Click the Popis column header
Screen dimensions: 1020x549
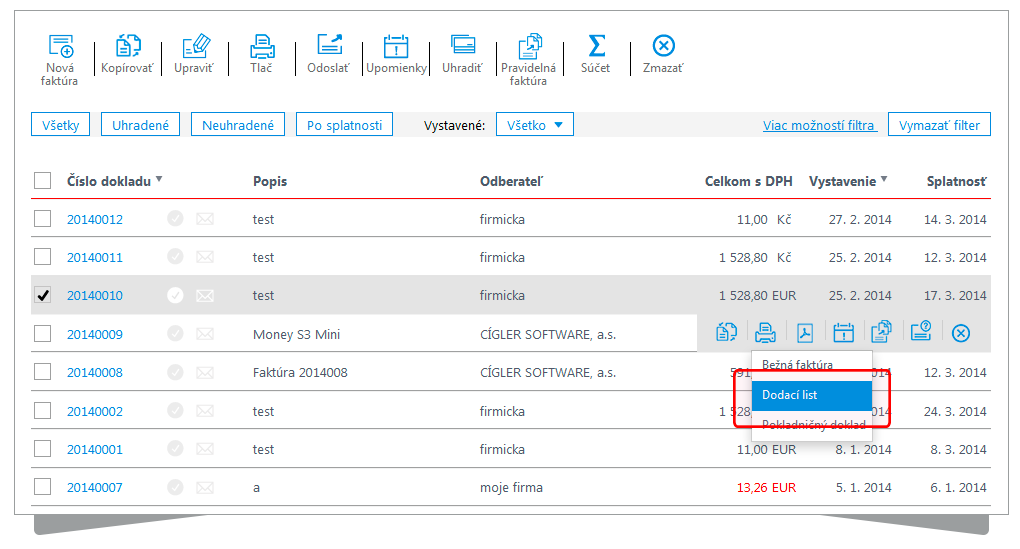coord(270,181)
